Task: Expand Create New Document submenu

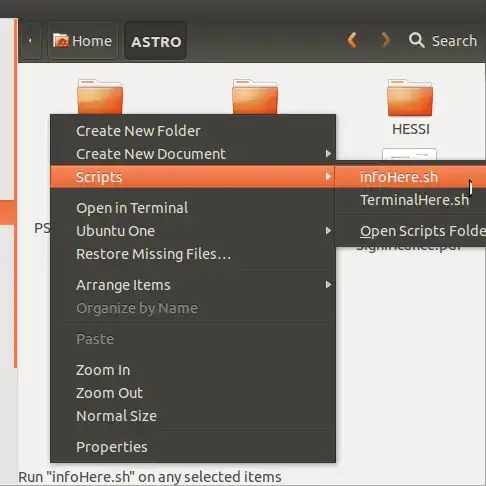Action: click(x=193, y=154)
